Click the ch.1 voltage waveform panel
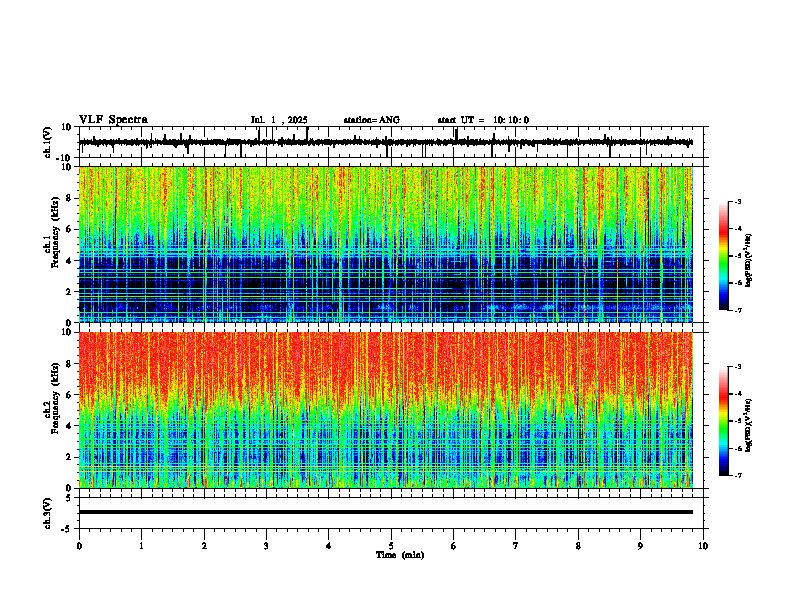 pos(393,142)
